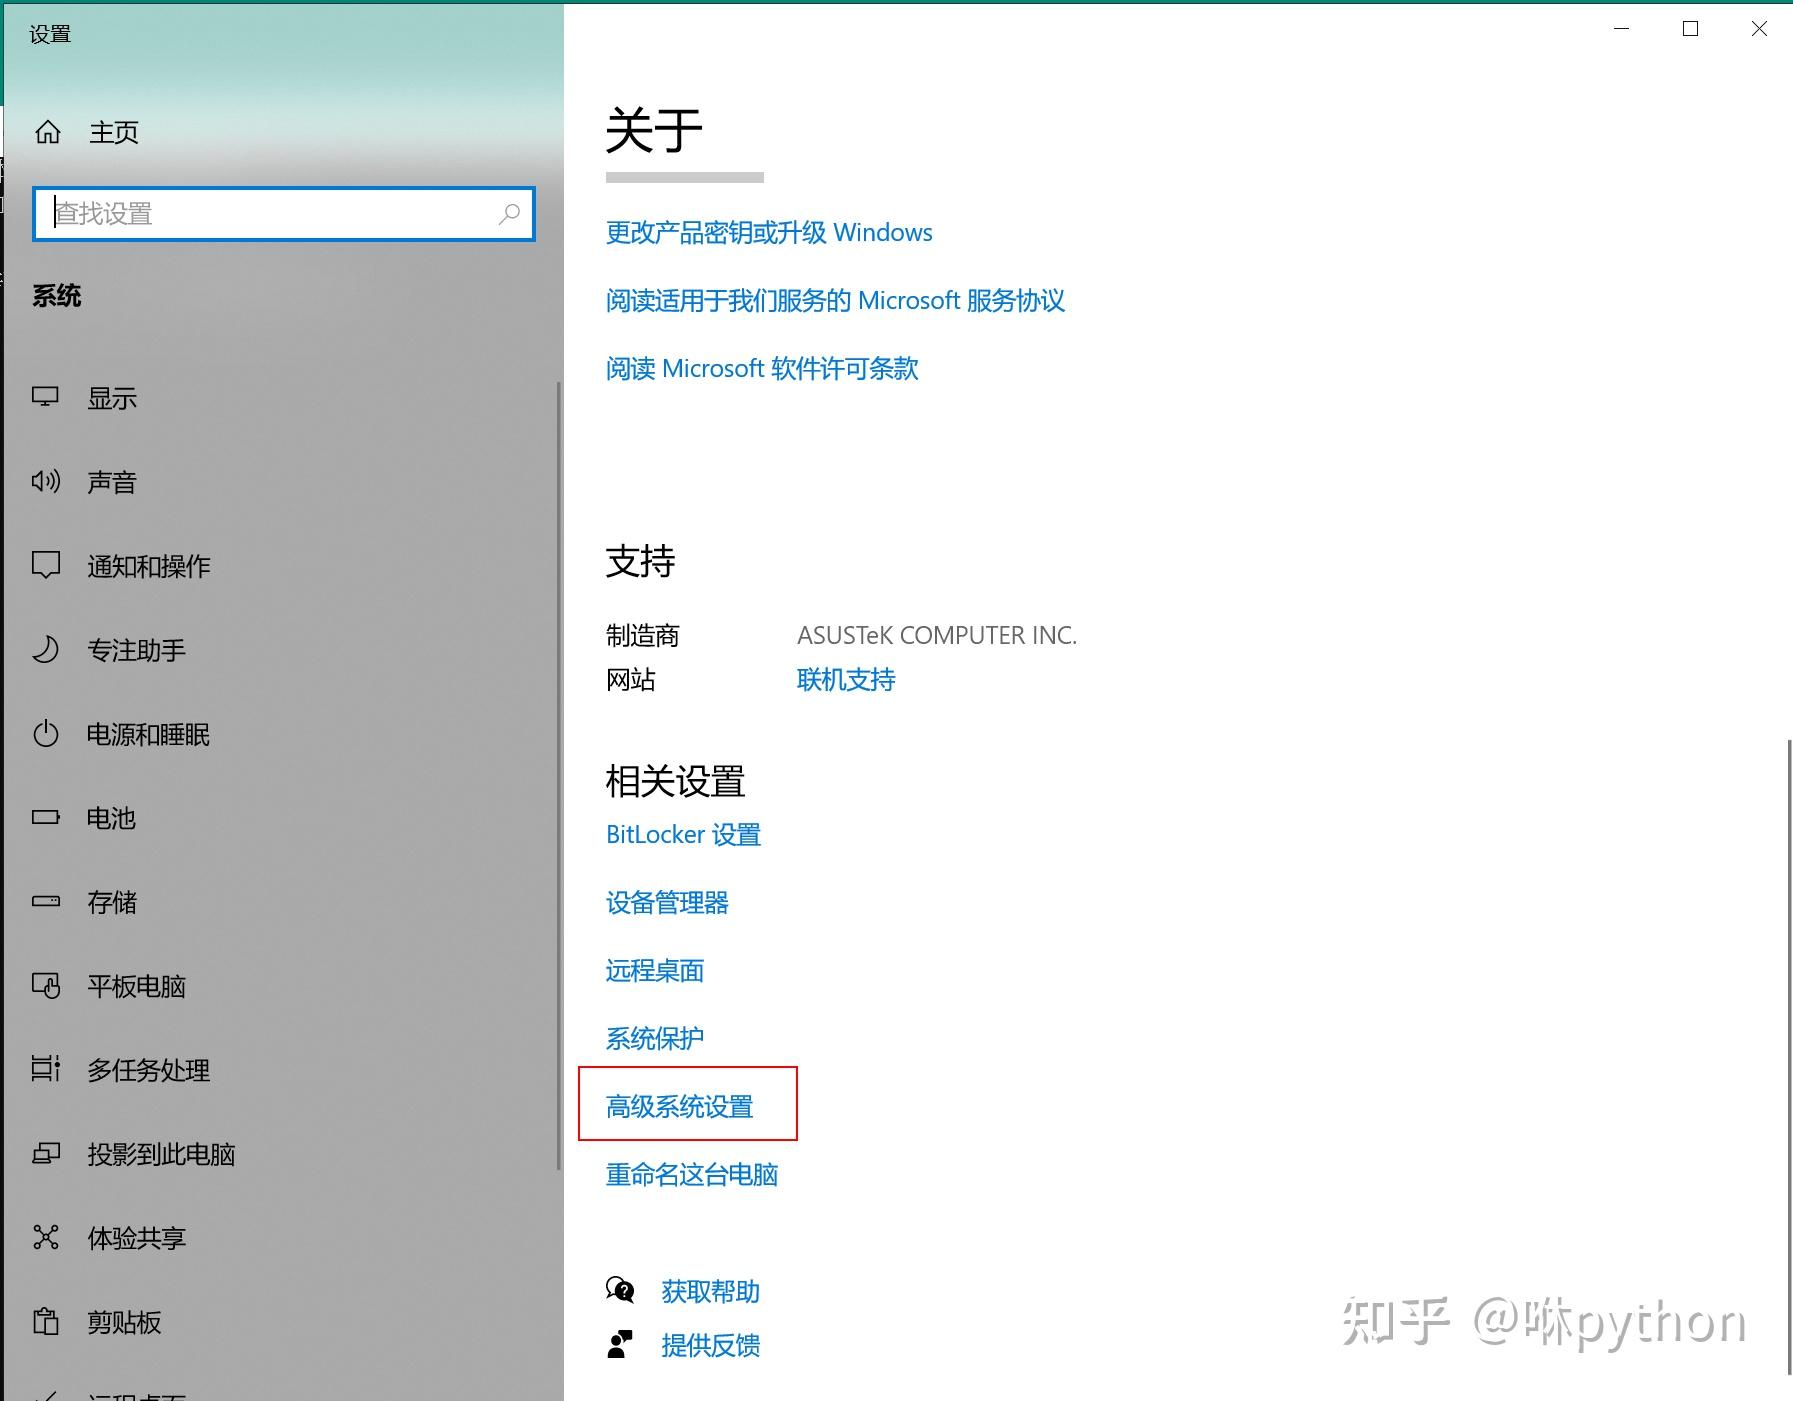Select the Battery (电池) icon
The width and height of the screenshot is (1793, 1401).
[x=44, y=818]
